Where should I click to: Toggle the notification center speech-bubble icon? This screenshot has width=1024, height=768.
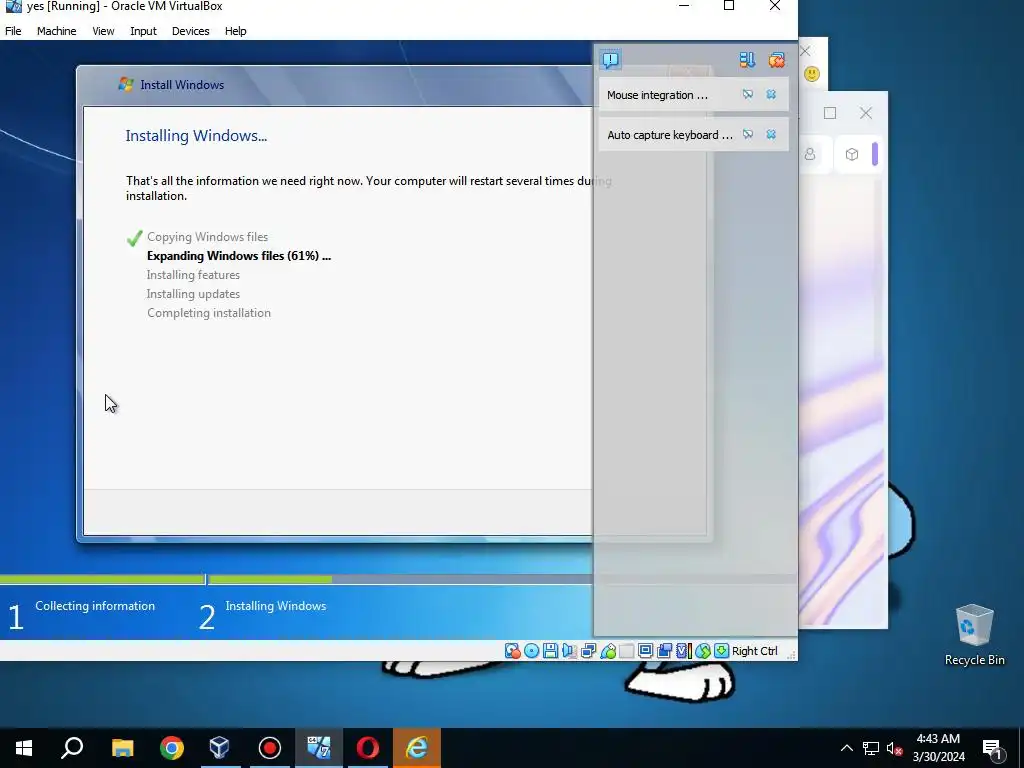point(611,60)
